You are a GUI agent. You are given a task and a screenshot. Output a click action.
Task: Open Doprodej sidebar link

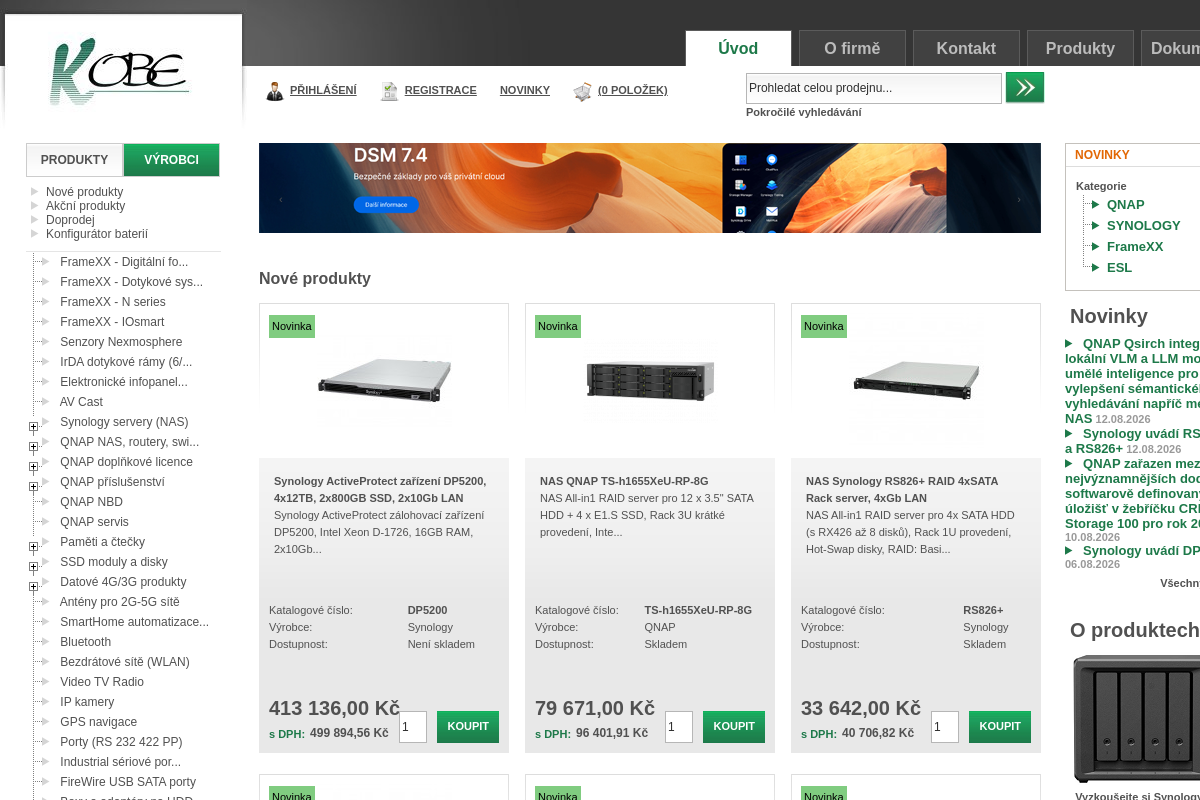click(x=70, y=220)
